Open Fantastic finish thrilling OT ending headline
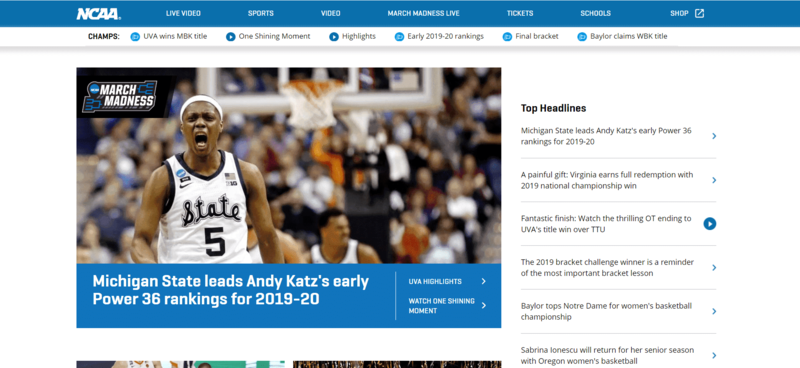 point(606,224)
